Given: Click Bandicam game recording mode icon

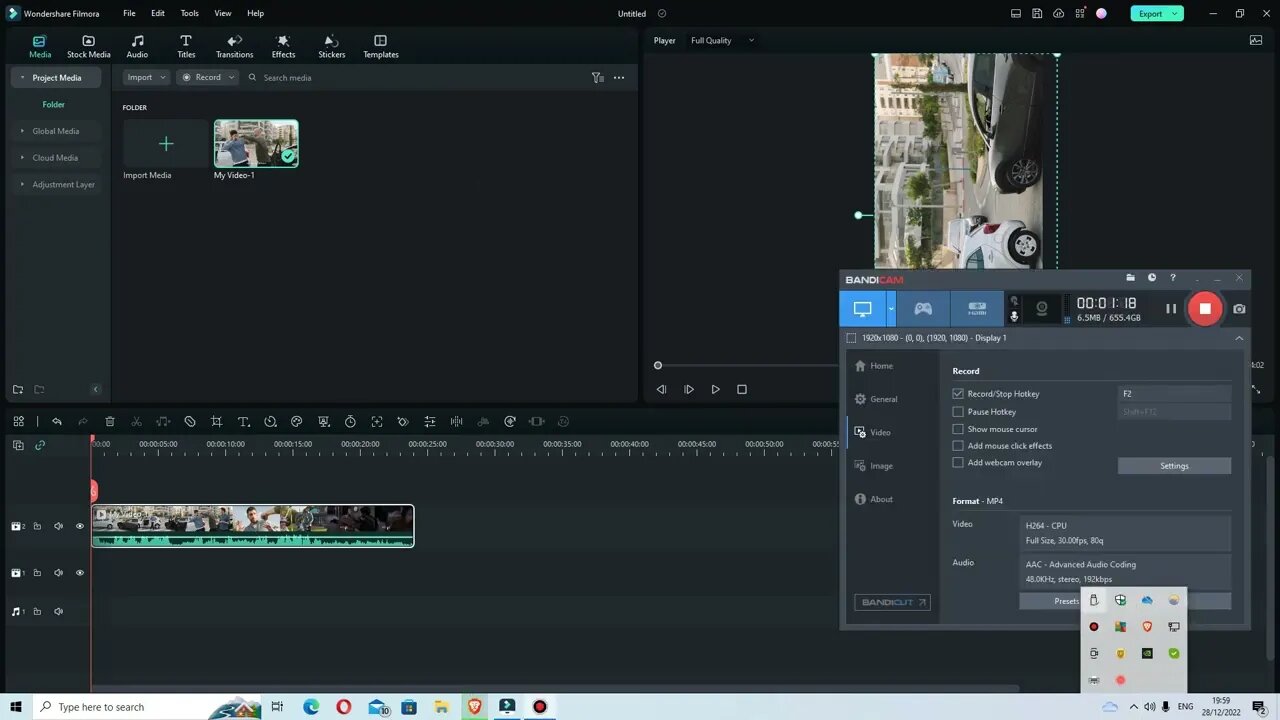Looking at the screenshot, I should point(923,309).
